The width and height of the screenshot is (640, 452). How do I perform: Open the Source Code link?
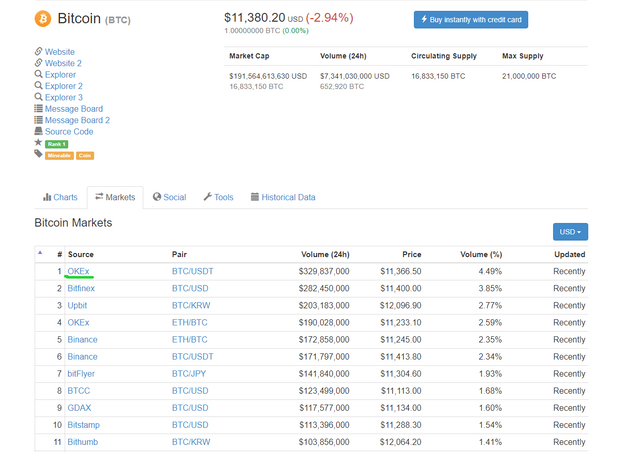pos(69,132)
